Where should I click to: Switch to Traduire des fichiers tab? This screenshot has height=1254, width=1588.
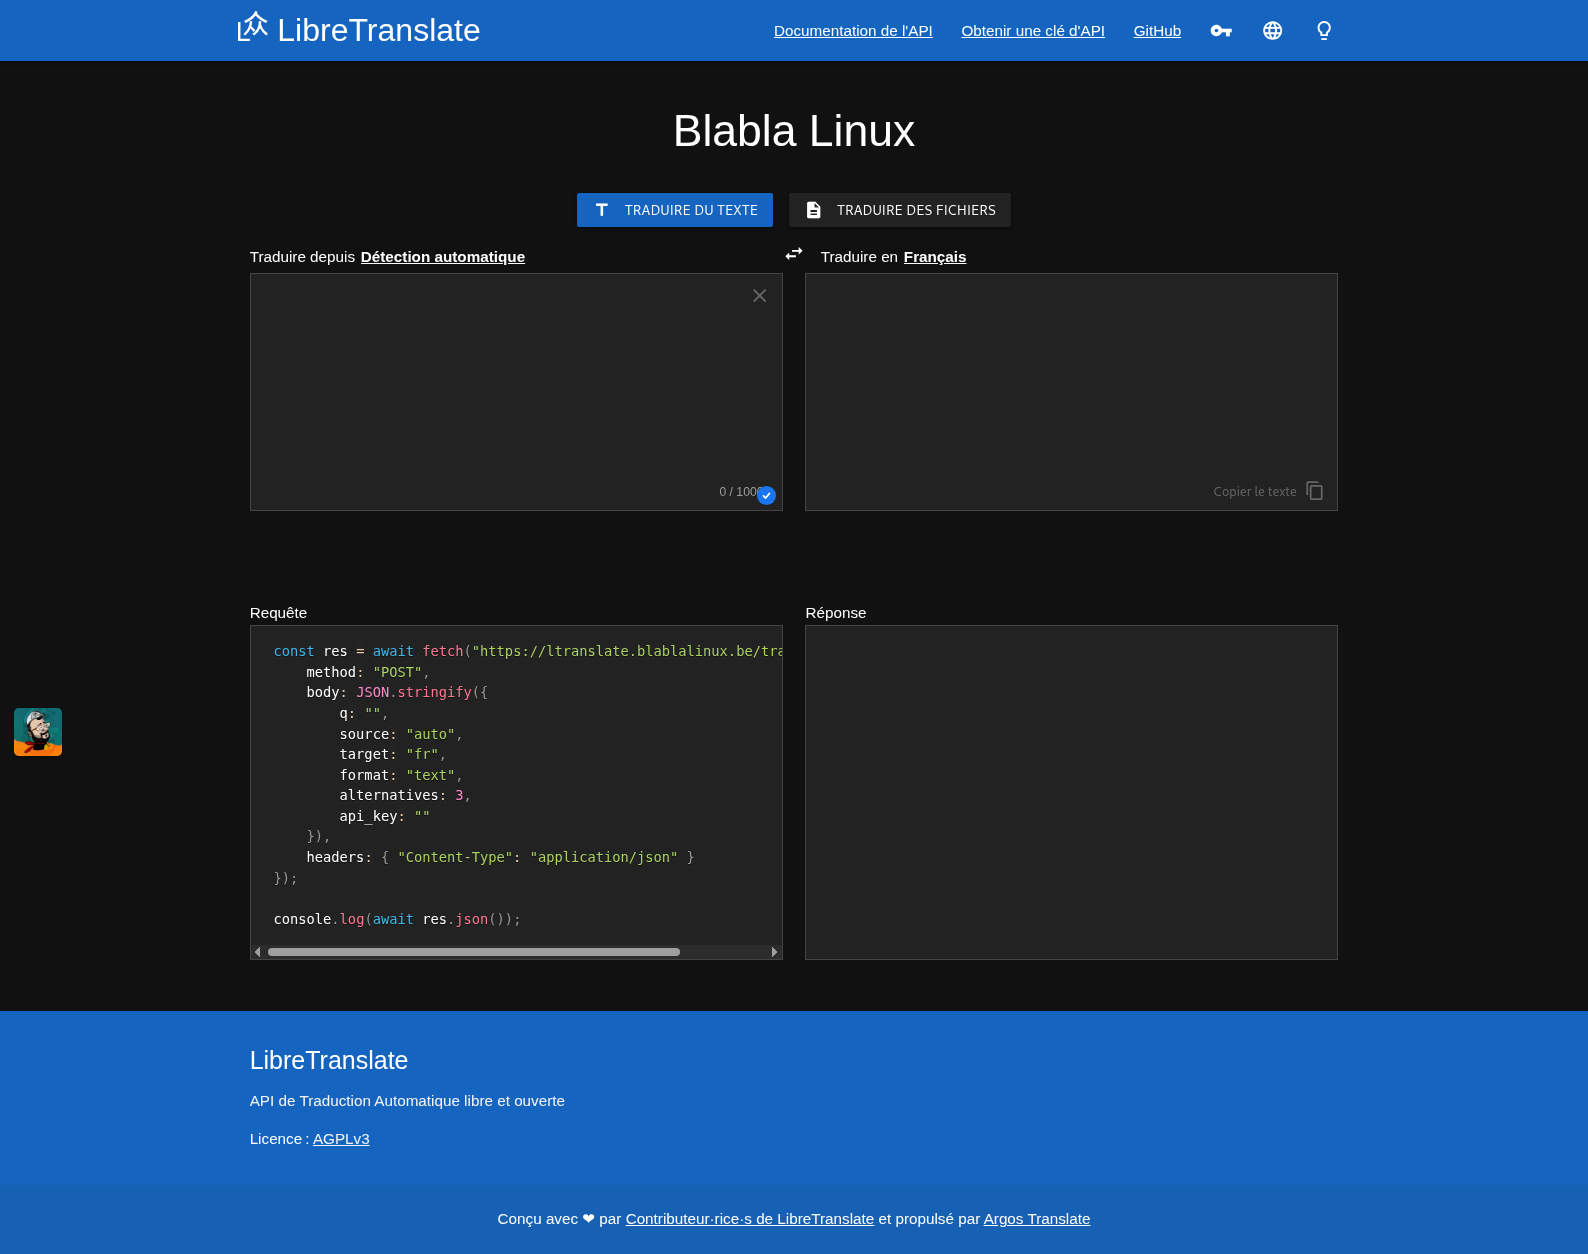(900, 210)
